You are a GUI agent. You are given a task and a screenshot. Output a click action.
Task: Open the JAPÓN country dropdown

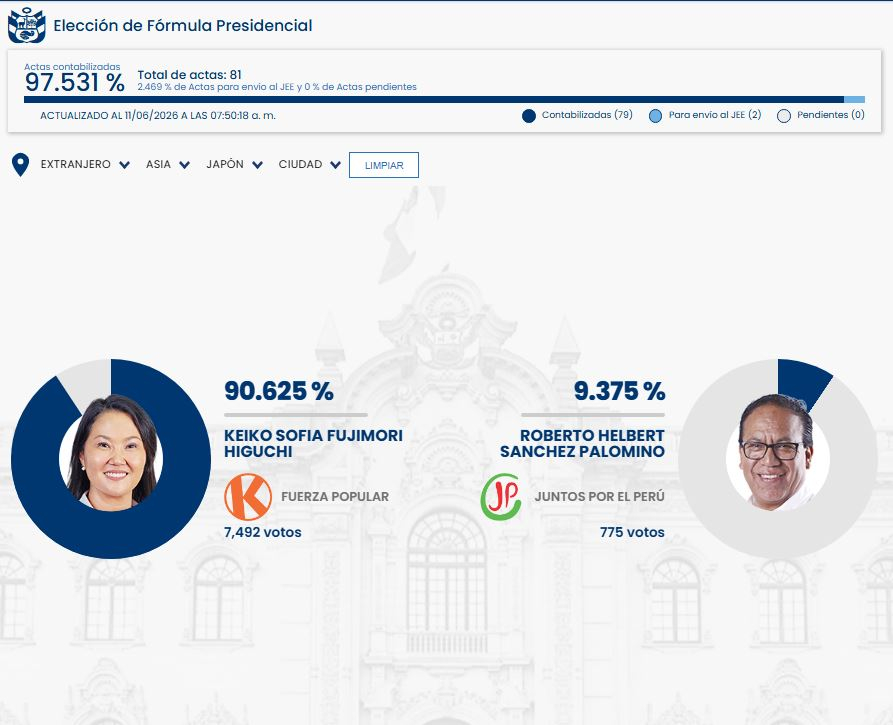(234, 165)
